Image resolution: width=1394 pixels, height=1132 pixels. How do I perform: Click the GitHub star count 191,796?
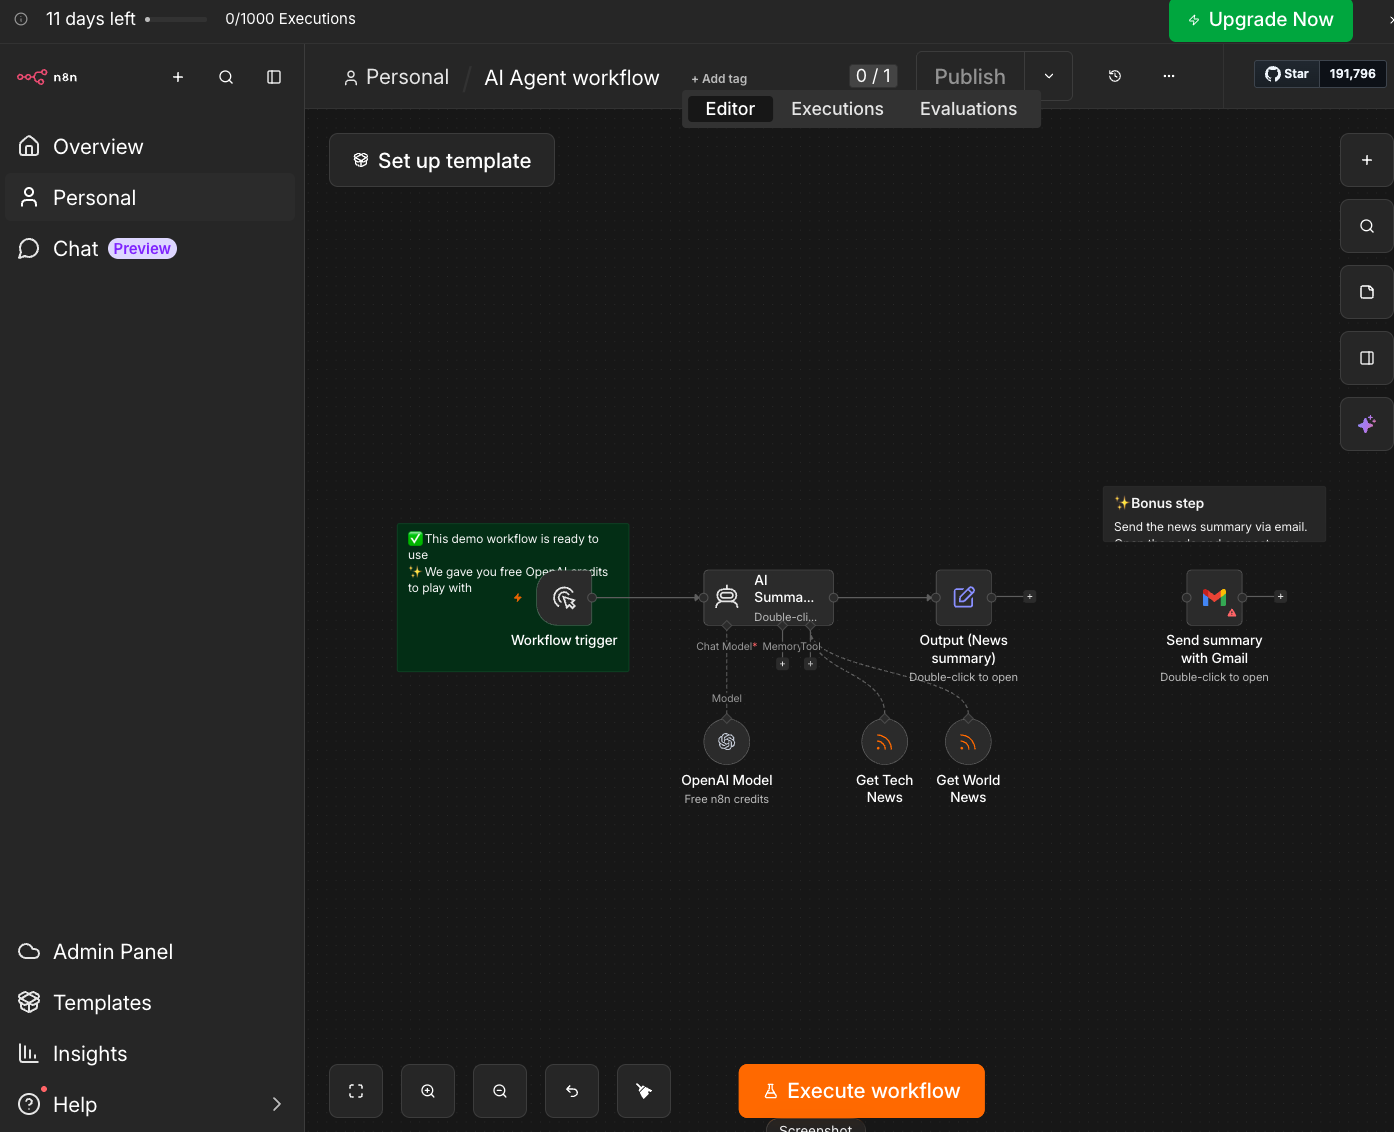pos(1352,74)
